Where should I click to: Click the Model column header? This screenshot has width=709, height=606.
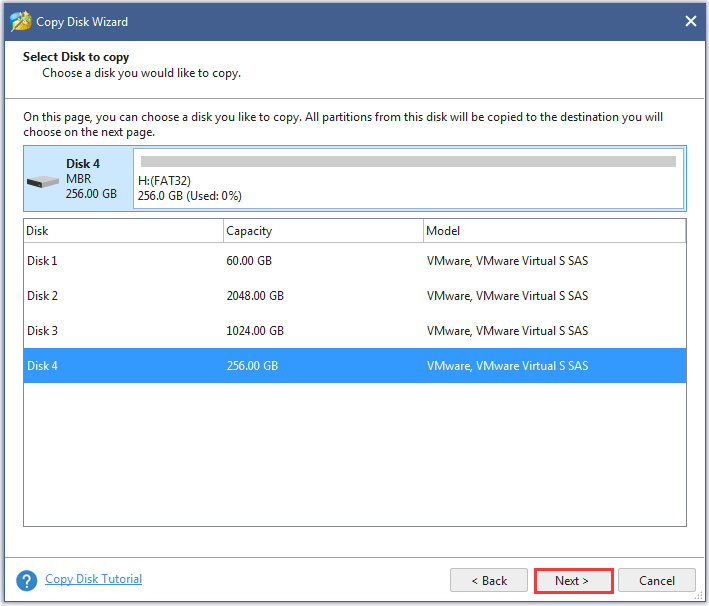pos(554,231)
